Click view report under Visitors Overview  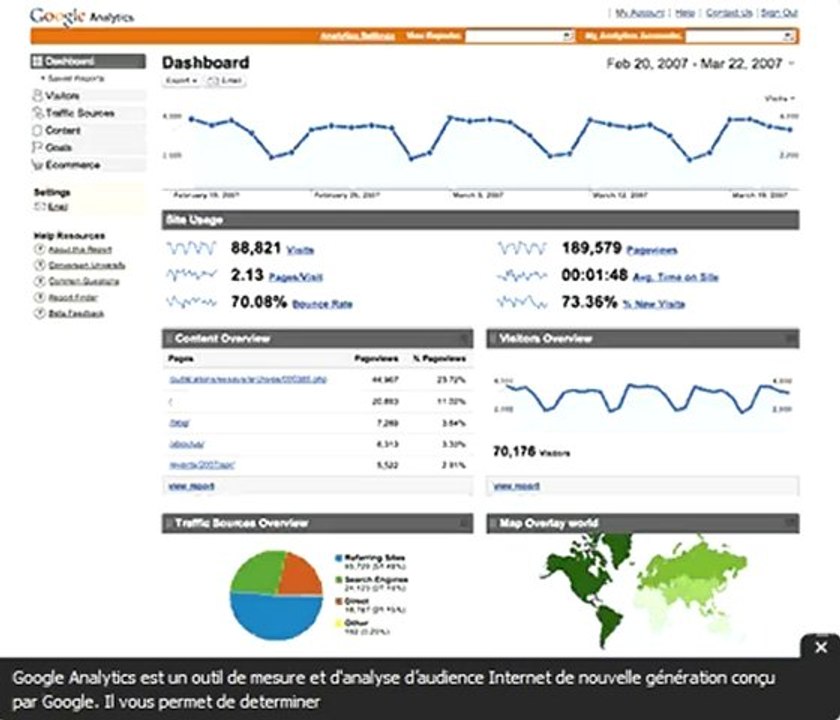pos(516,486)
